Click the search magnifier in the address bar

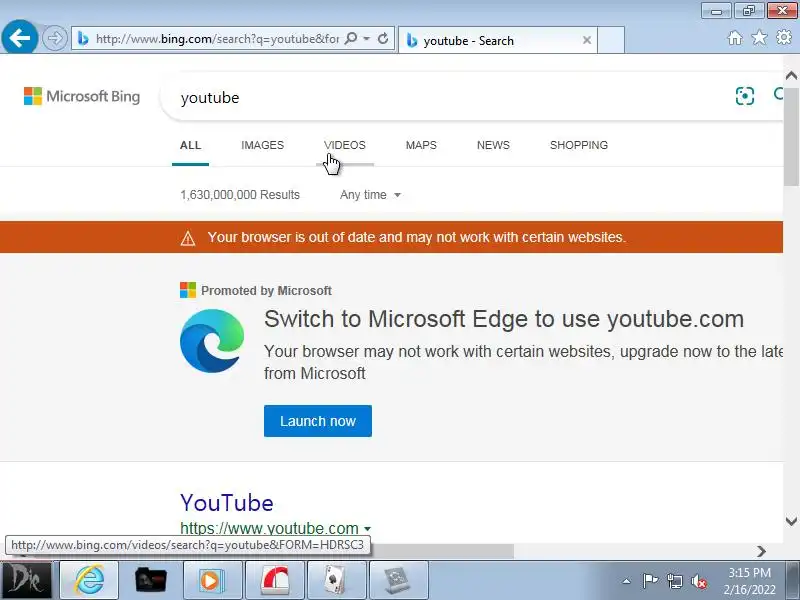click(351, 38)
